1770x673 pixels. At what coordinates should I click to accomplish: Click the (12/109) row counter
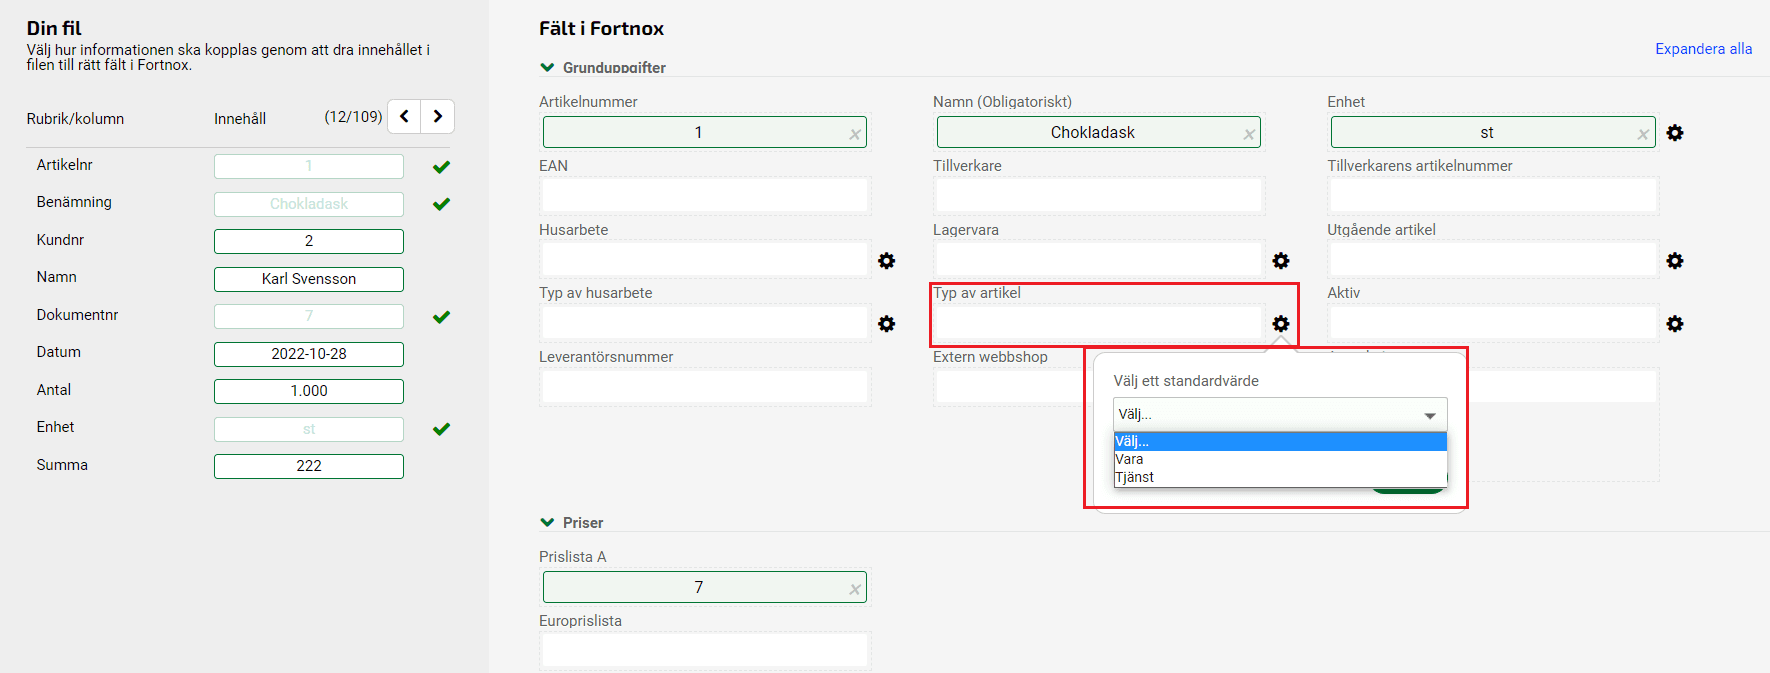[353, 117]
